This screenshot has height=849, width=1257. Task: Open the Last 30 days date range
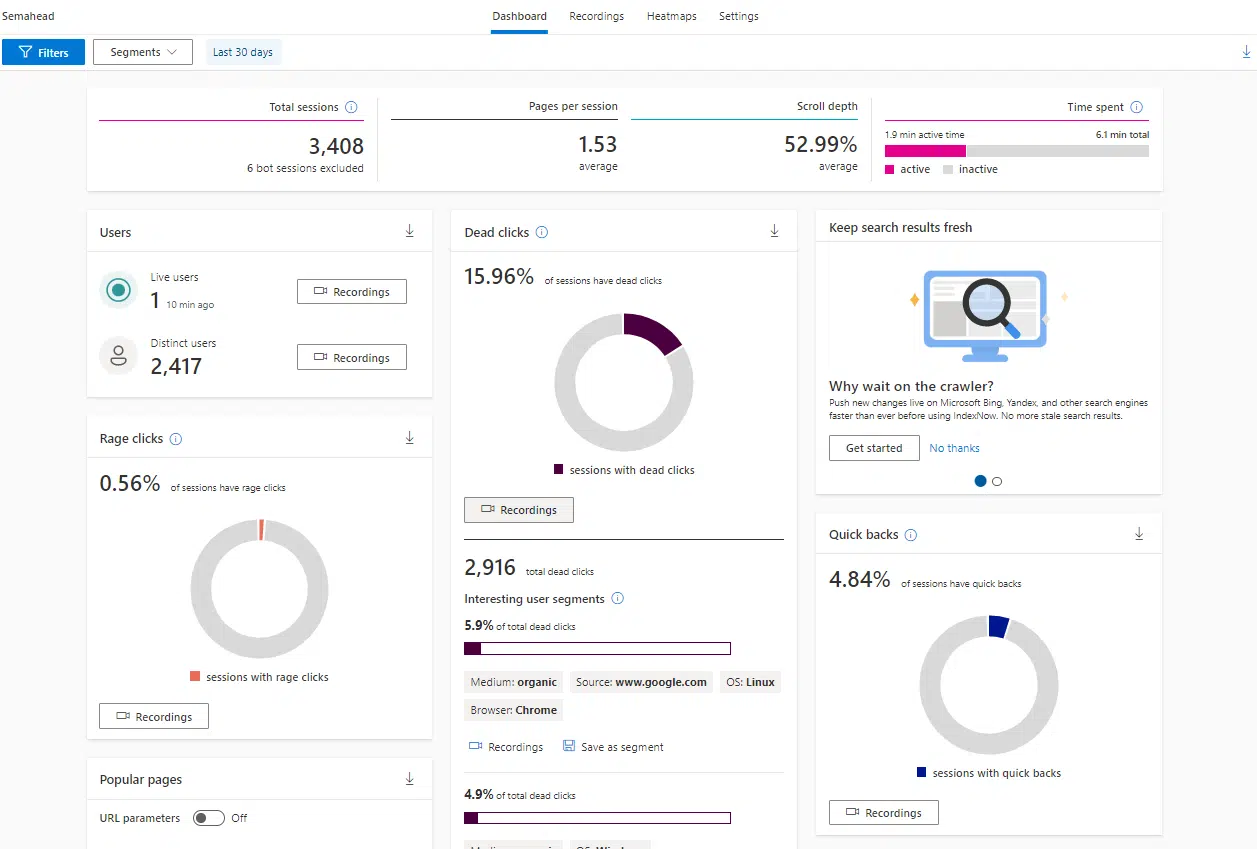coord(243,52)
